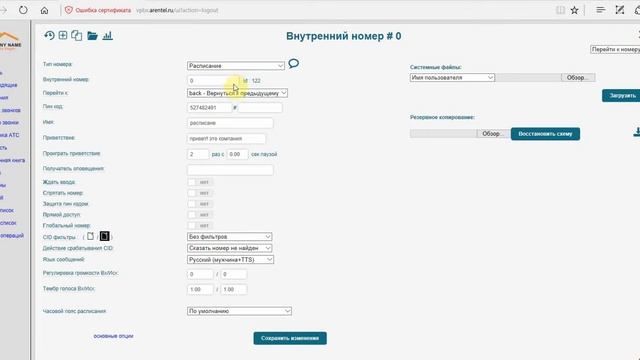Reload the page with browser refresh icon
Screen dimensions: 640x360
pos(23,10)
